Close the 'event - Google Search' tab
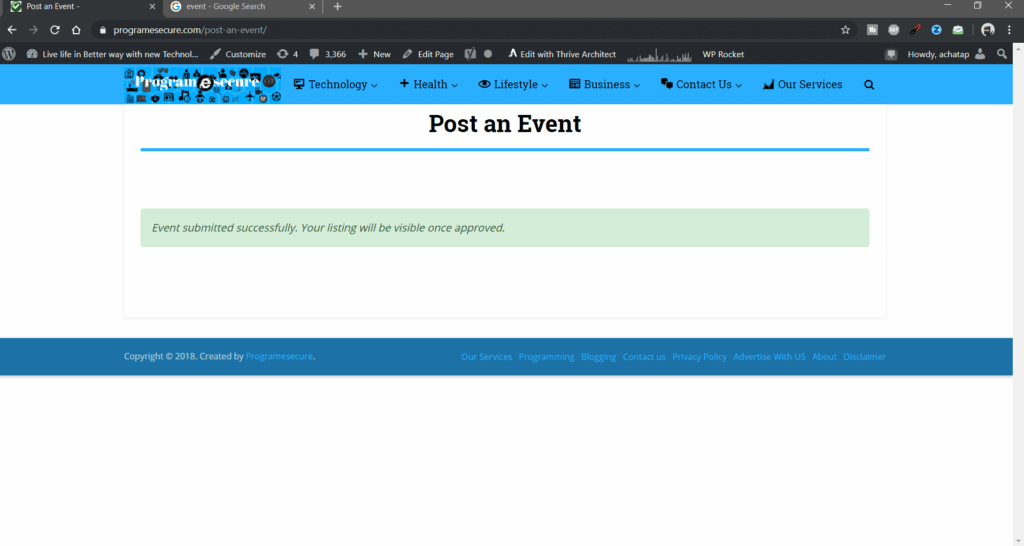The image size is (1024, 546). coord(312,7)
